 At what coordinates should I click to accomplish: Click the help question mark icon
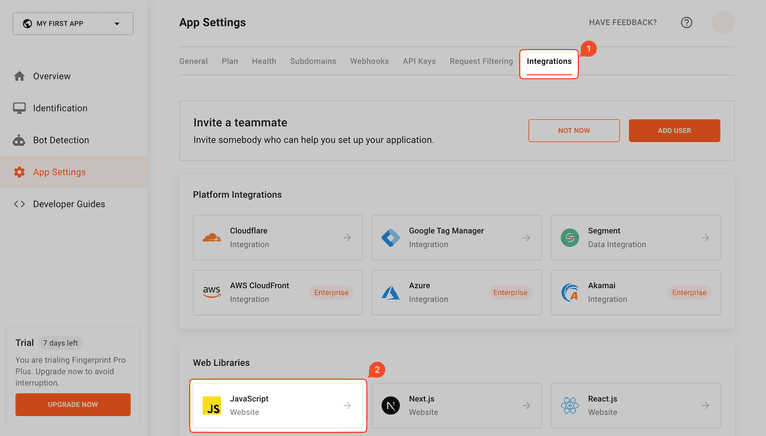(x=686, y=23)
